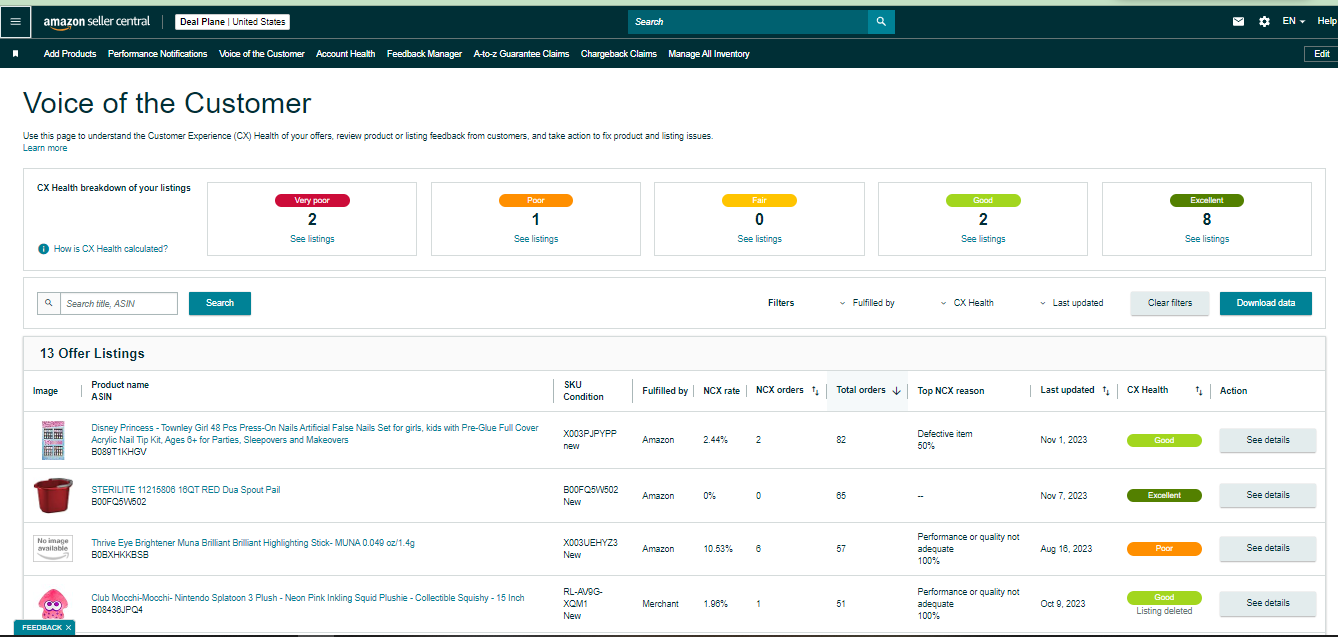Screen dimensions: 1338x637
Task: Click SKU text X003UEHYZ3
Action: 591,543
